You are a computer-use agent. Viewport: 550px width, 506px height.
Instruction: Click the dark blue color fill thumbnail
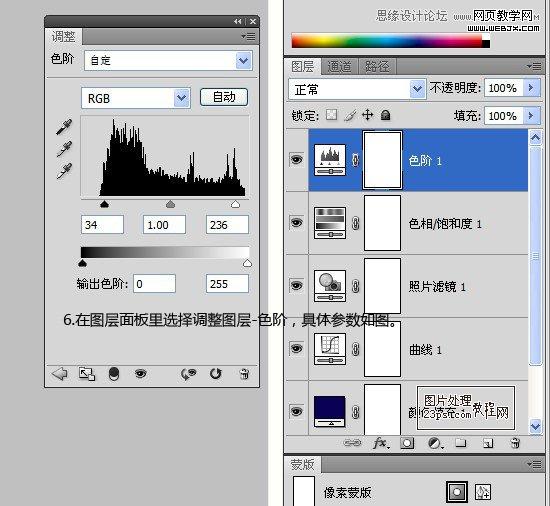tap(330, 411)
